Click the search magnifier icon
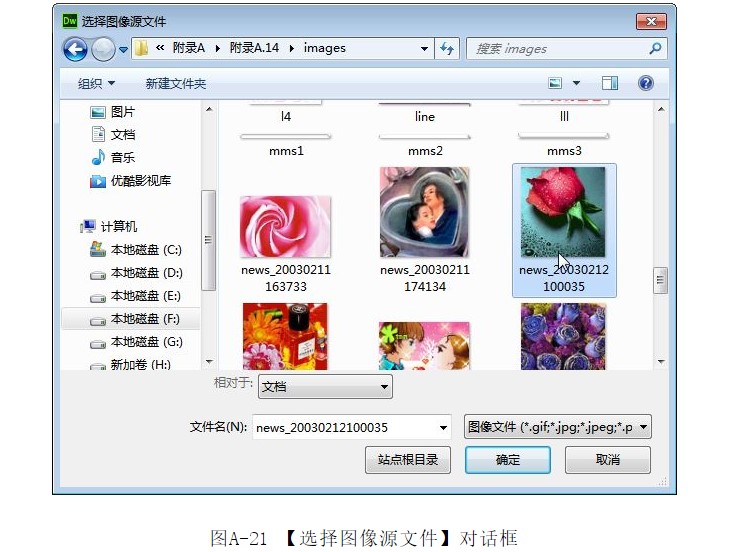Screen dimensions: 748x552 655,48
